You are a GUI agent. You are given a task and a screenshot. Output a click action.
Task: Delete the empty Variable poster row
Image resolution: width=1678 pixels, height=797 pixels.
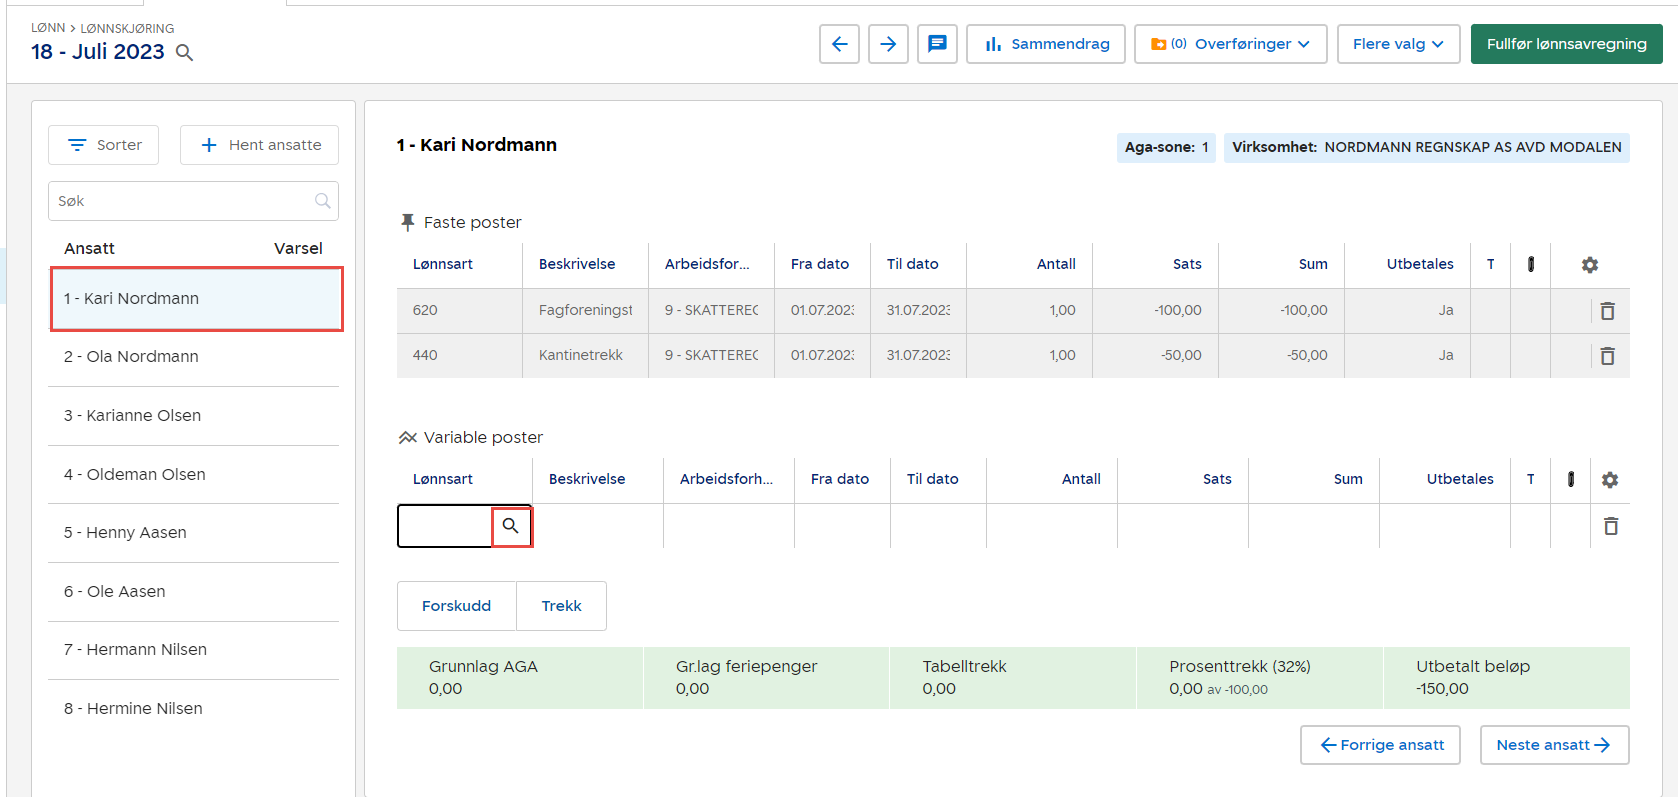[x=1610, y=526]
